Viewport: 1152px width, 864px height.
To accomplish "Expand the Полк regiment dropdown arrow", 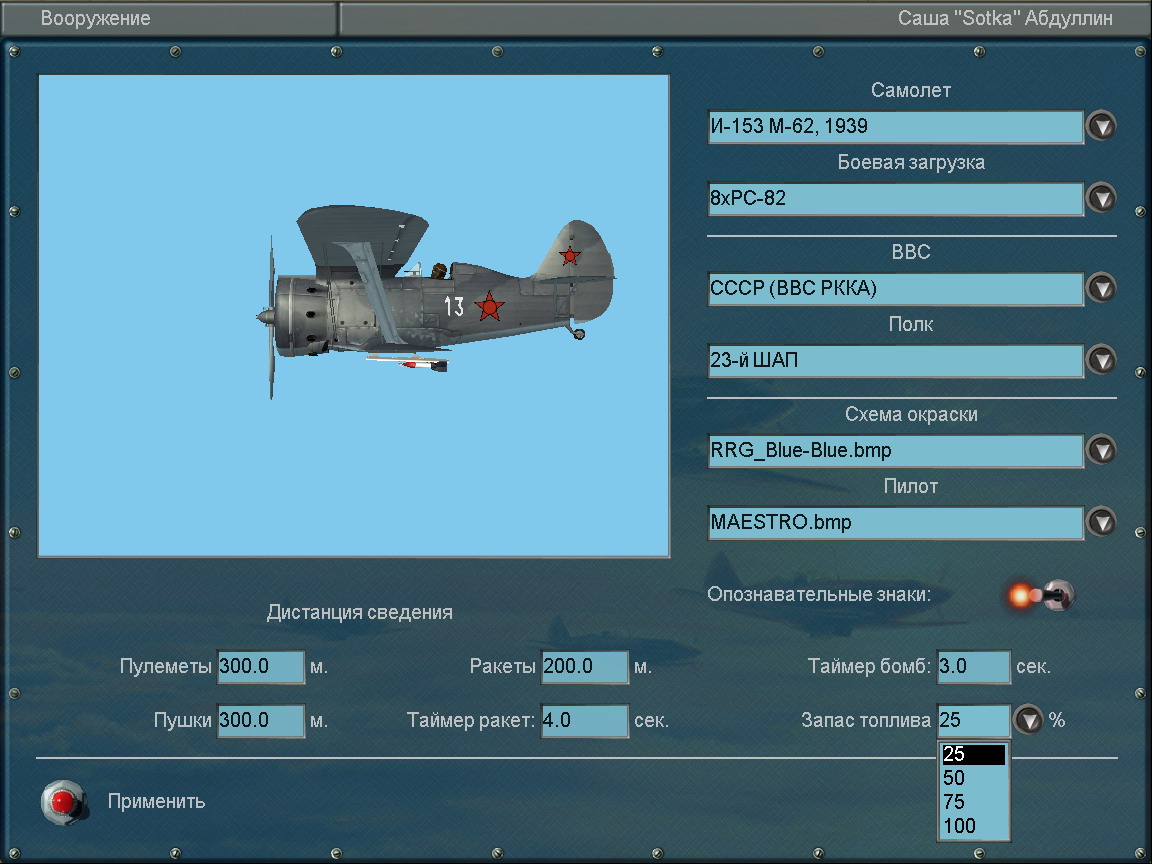I will (x=1100, y=361).
